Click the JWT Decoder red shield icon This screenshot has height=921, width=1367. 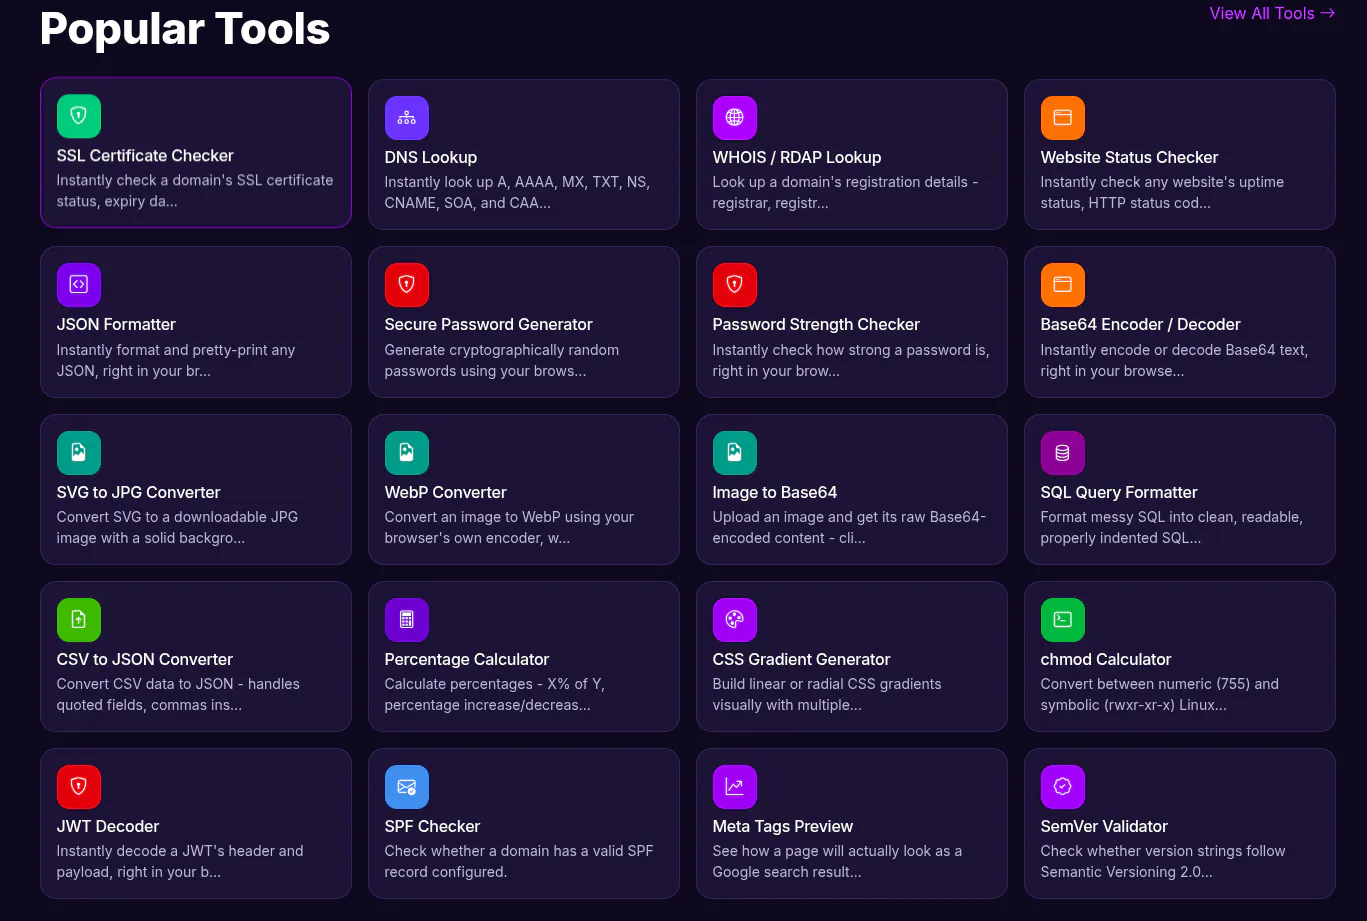click(79, 787)
